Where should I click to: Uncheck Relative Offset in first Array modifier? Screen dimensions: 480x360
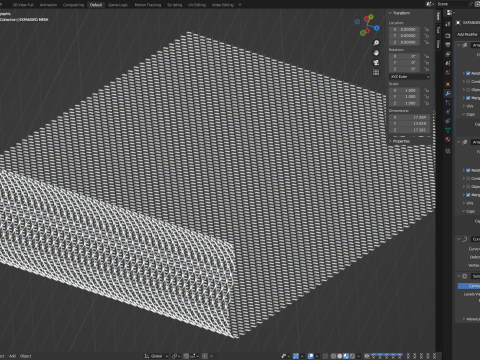point(468,73)
